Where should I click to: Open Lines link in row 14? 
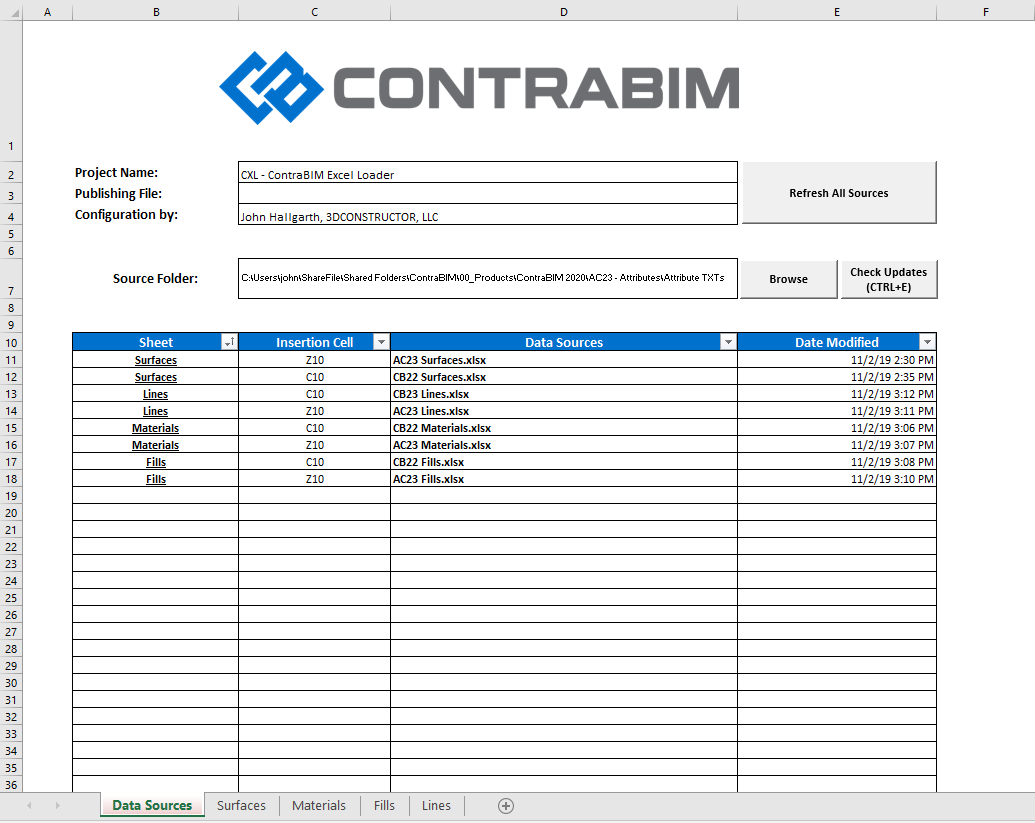pos(156,411)
